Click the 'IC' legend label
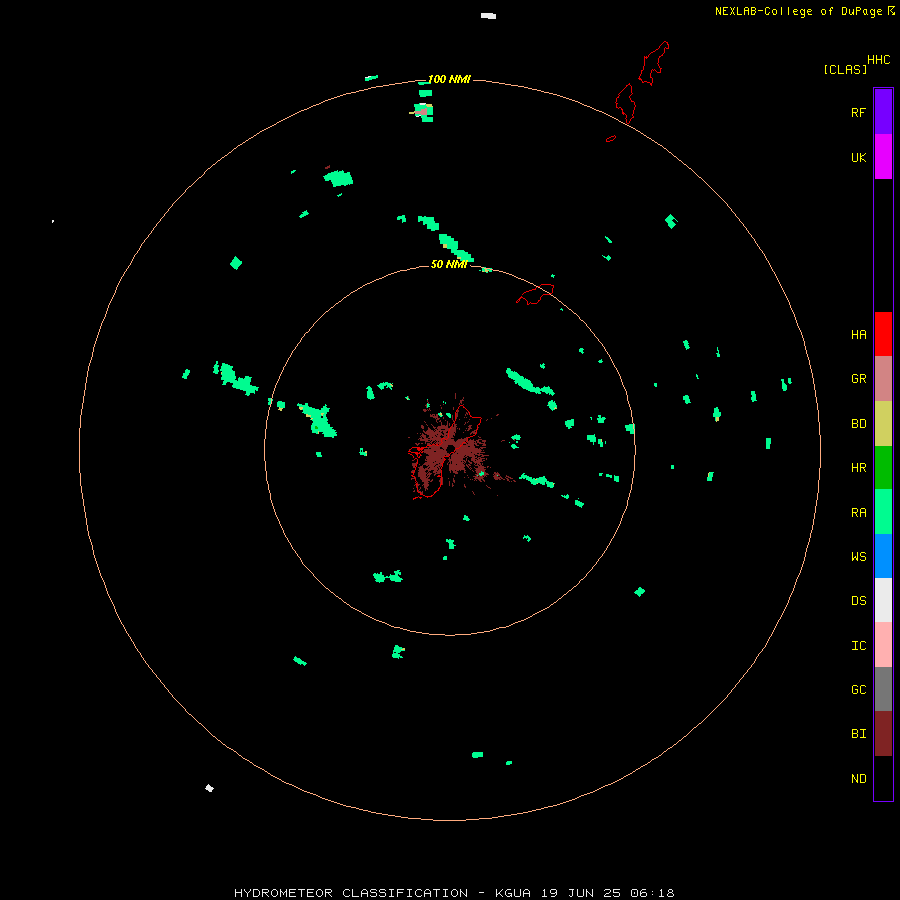Screen dimensions: 900x900 pyautogui.click(x=858, y=646)
